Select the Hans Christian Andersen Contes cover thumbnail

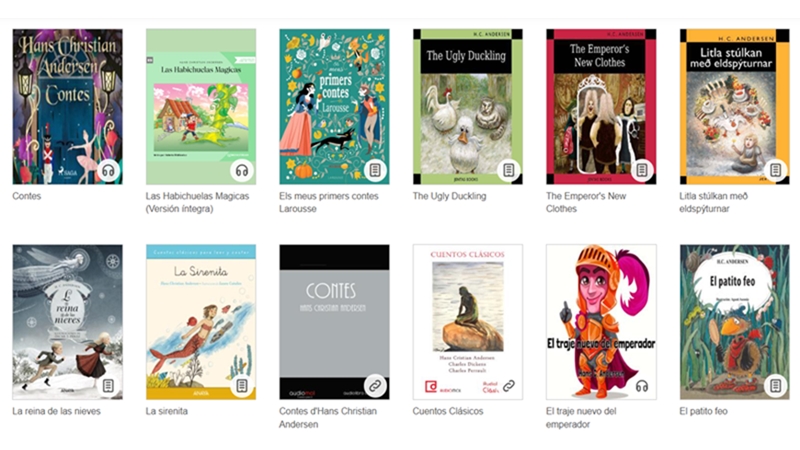click(67, 107)
